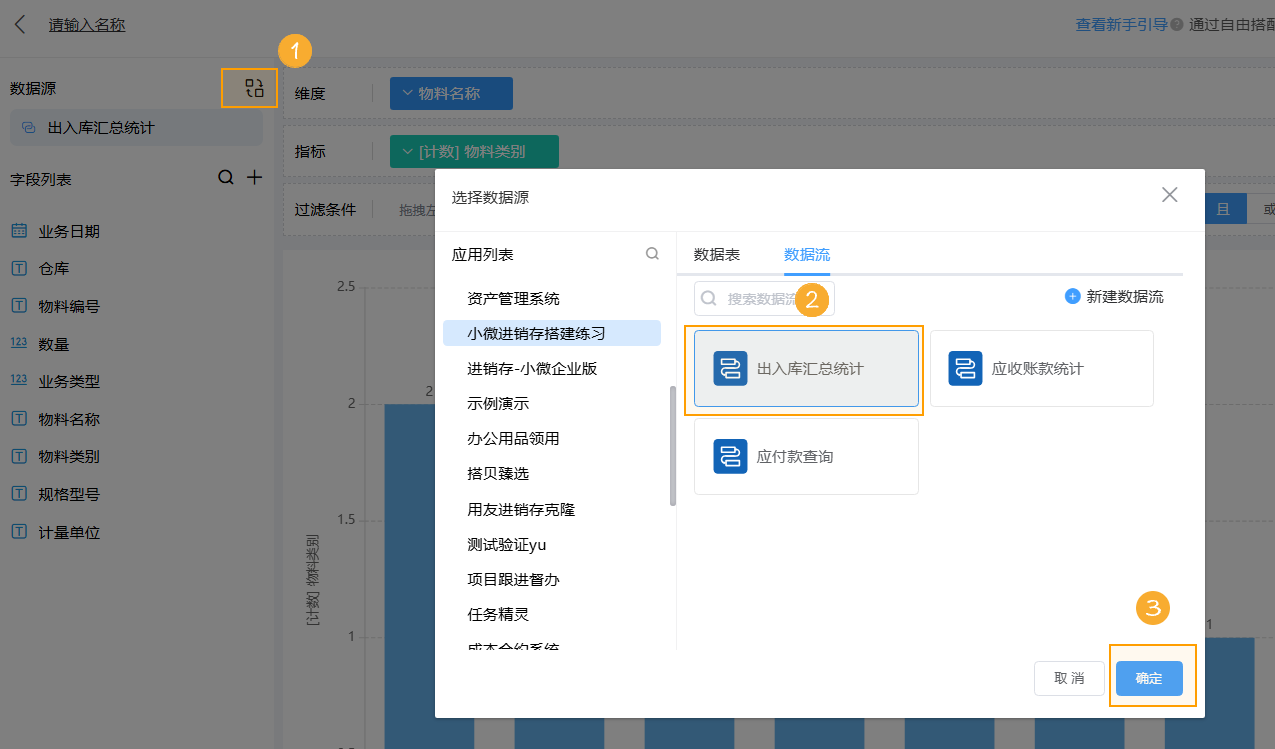Select the 应付款查询 data flow card
This screenshot has height=749, width=1275.
(805, 457)
